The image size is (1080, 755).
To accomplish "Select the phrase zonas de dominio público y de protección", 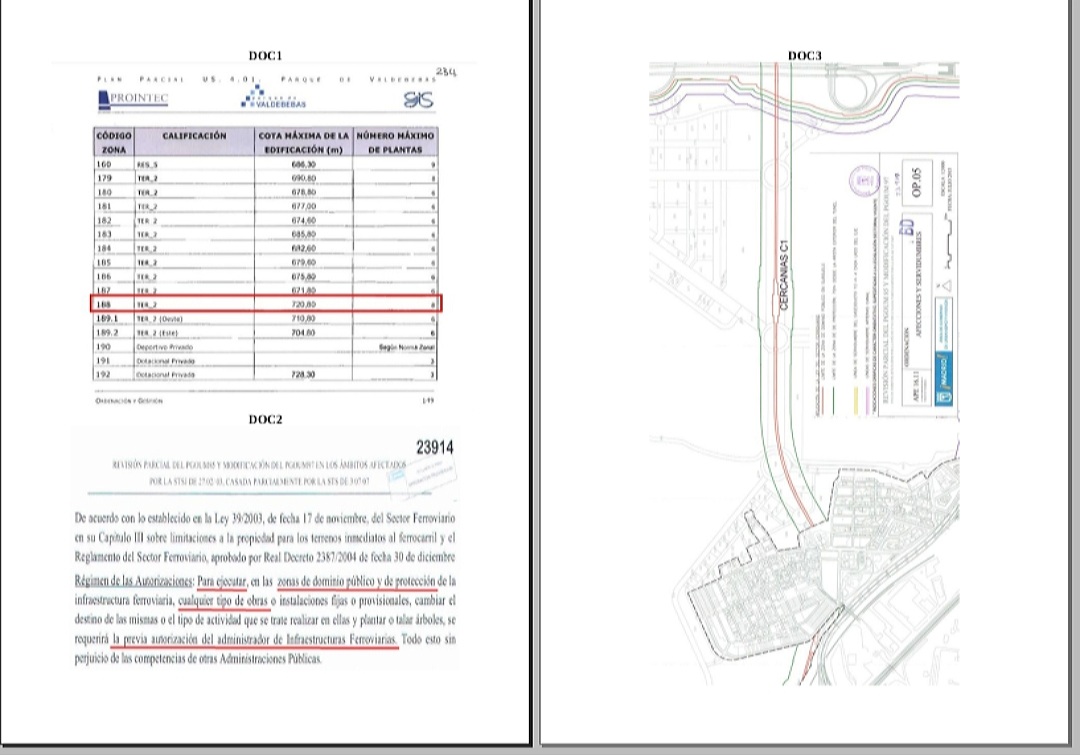I will [357, 581].
